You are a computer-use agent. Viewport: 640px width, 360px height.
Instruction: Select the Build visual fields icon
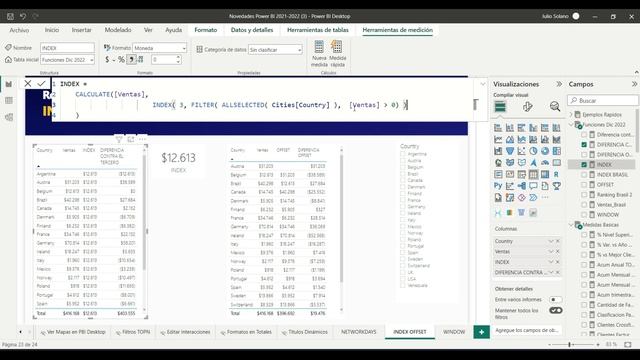click(x=500, y=107)
